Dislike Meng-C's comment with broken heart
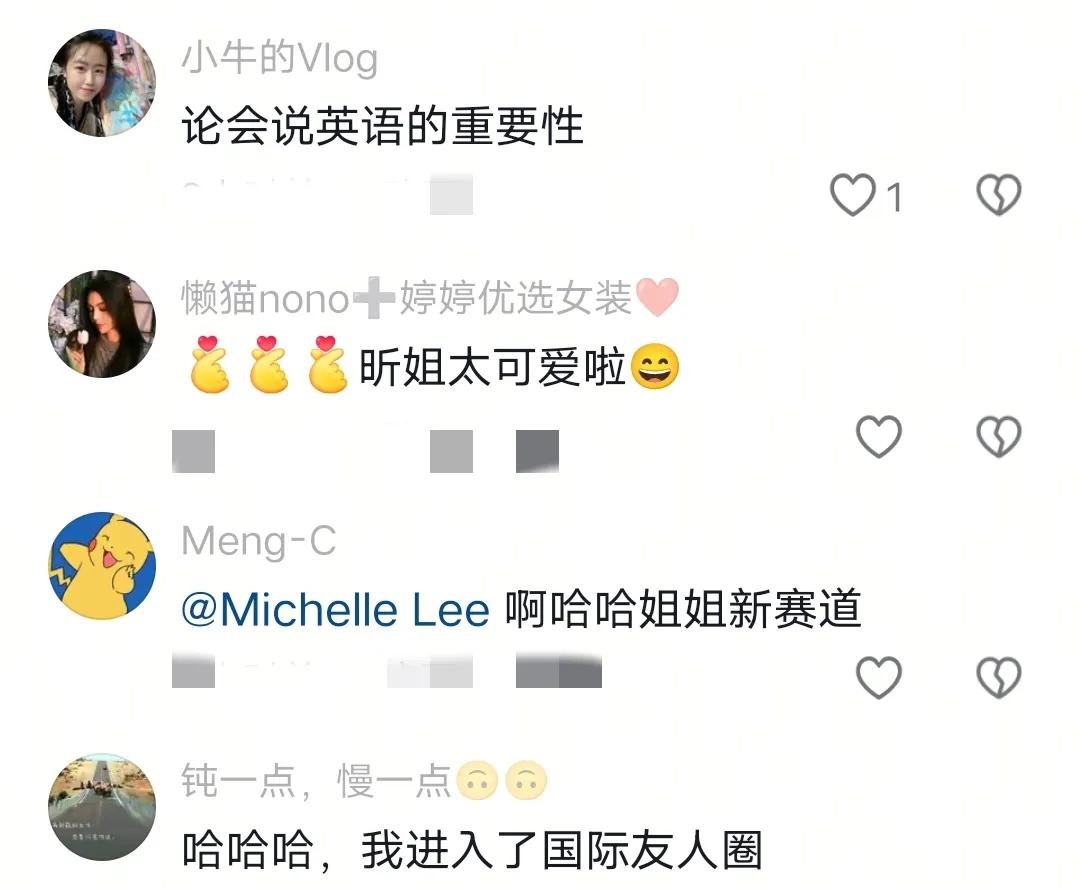Image resolution: width=1080 pixels, height=890 pixels. [999, 677]
